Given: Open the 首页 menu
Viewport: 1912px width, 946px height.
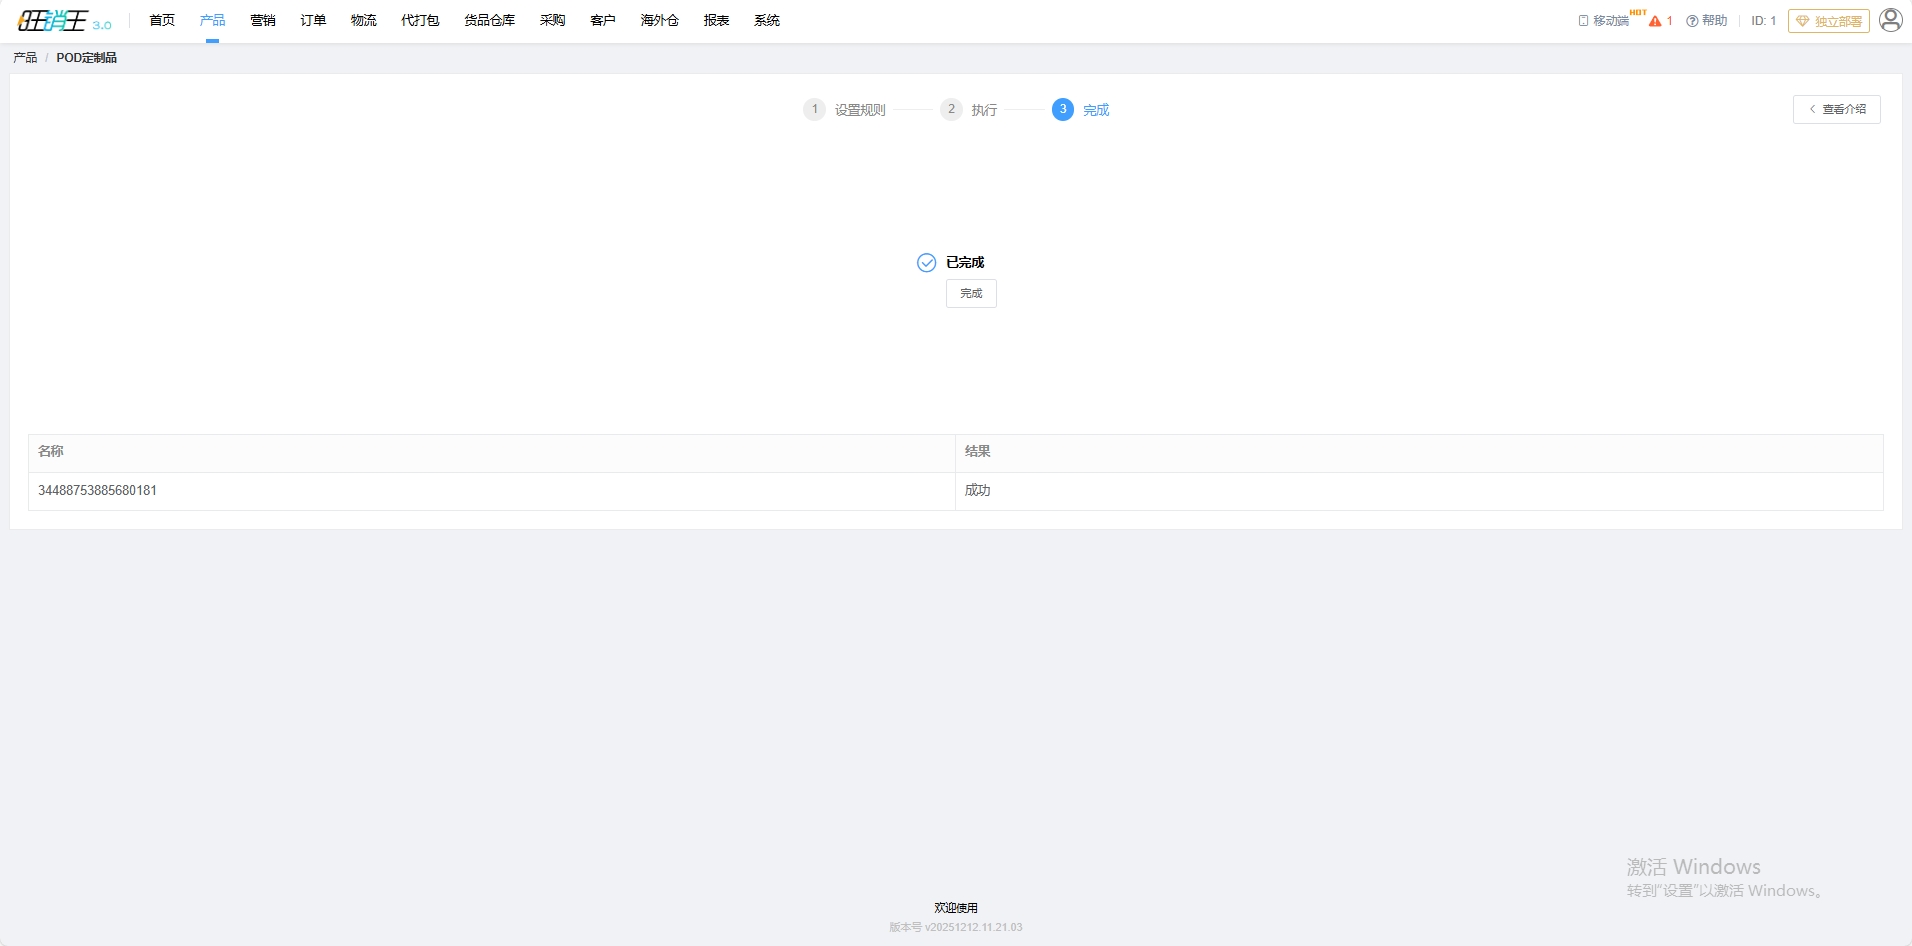Looking at the screenshot, I should point(162,21).
